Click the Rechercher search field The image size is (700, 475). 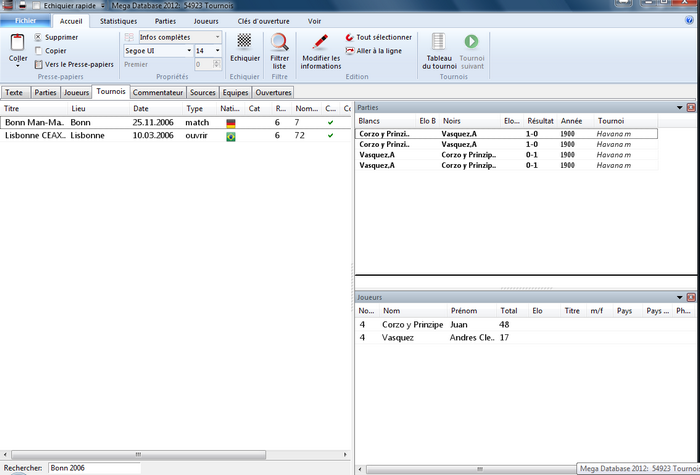tap(94, 468)
